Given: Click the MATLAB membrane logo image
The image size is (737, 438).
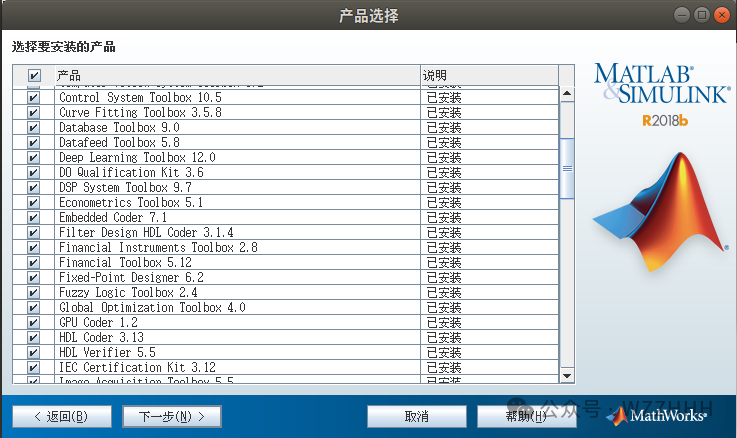Looking at the screenshot, I should pyautogui.click(x=662, y=212).
